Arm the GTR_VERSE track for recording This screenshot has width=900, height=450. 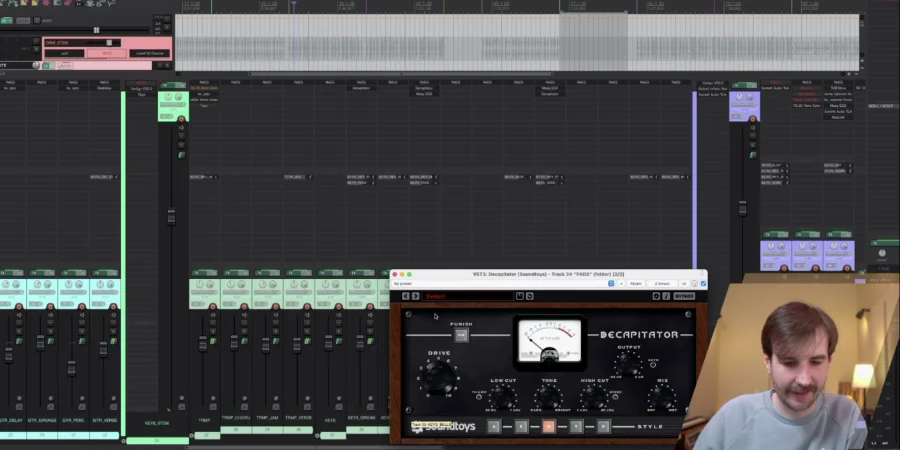coord(112,307)
